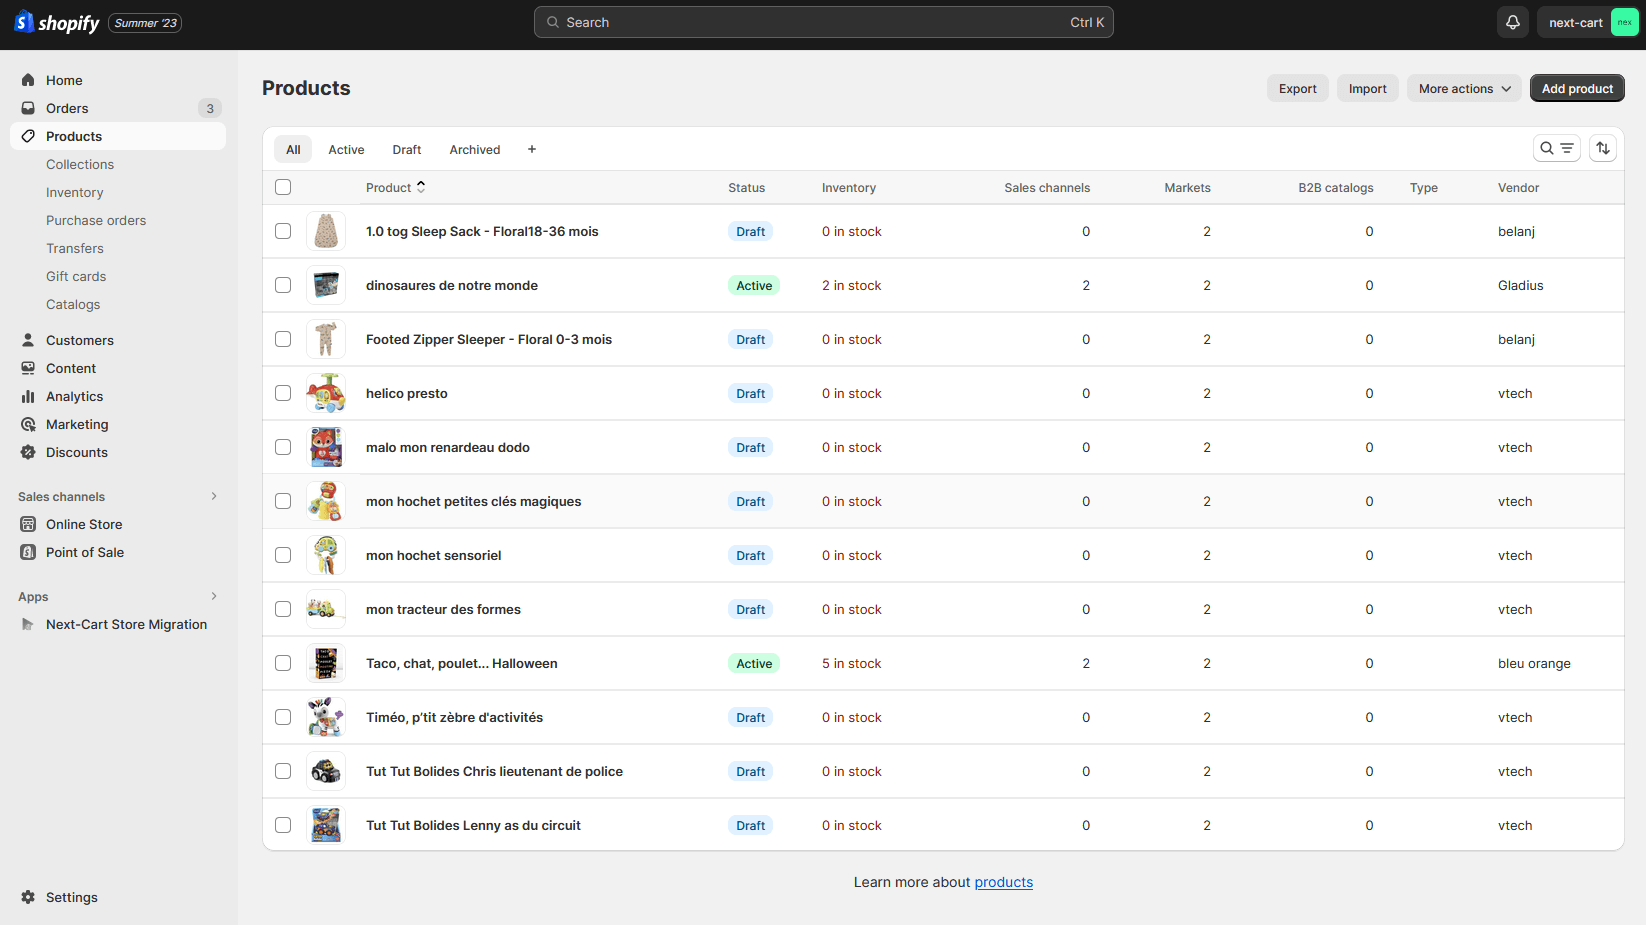Open Orders icon in sidebar
The width and height of the screenshot is (1646, 925).
28,108
